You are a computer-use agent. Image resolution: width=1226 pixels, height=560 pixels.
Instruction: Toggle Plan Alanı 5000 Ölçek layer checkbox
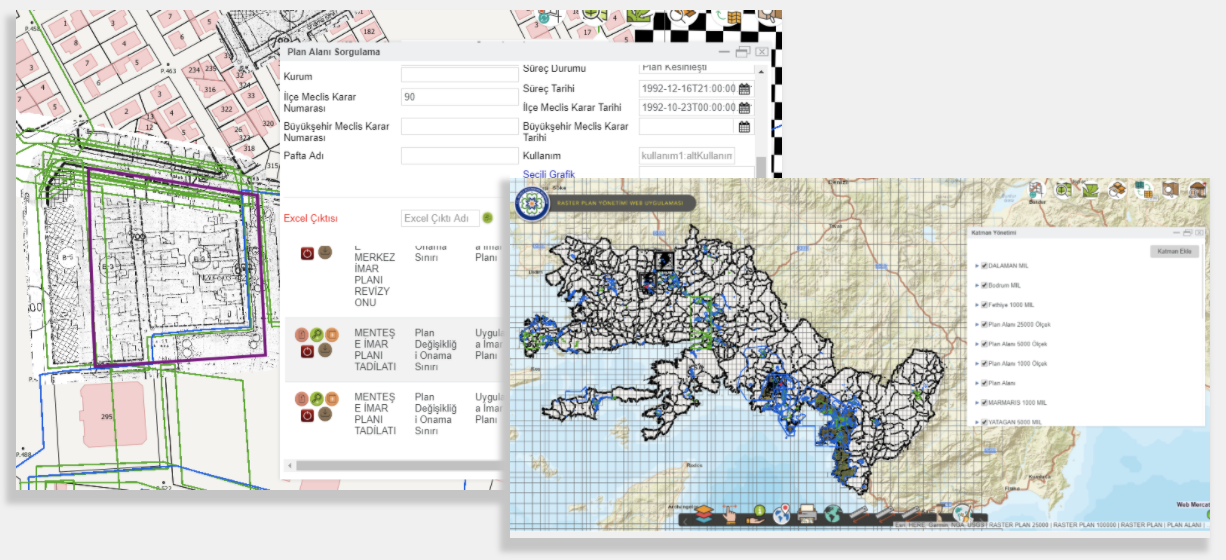984,344
